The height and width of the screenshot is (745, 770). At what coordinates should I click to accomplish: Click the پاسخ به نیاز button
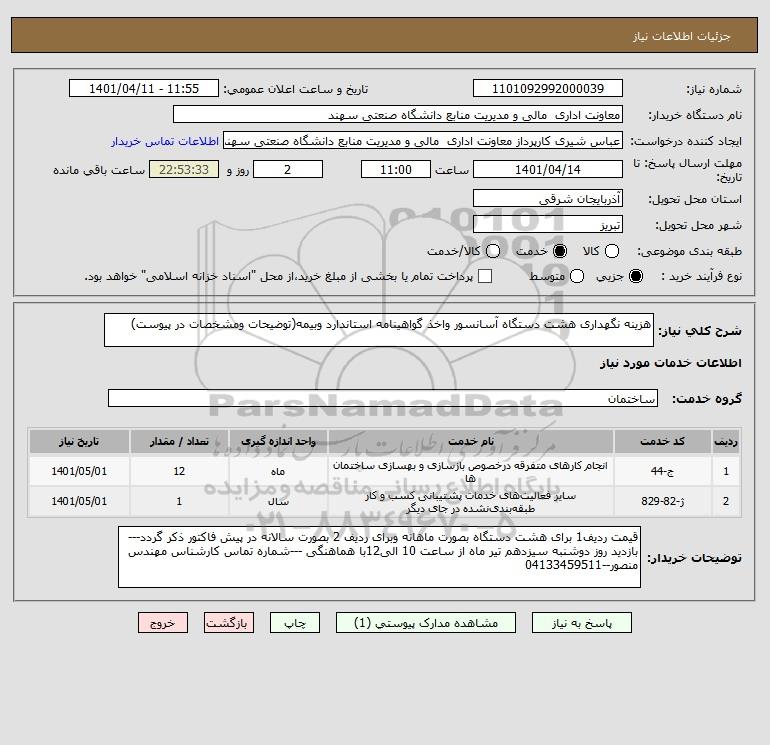pyautogui.click(x=581, y=623)
